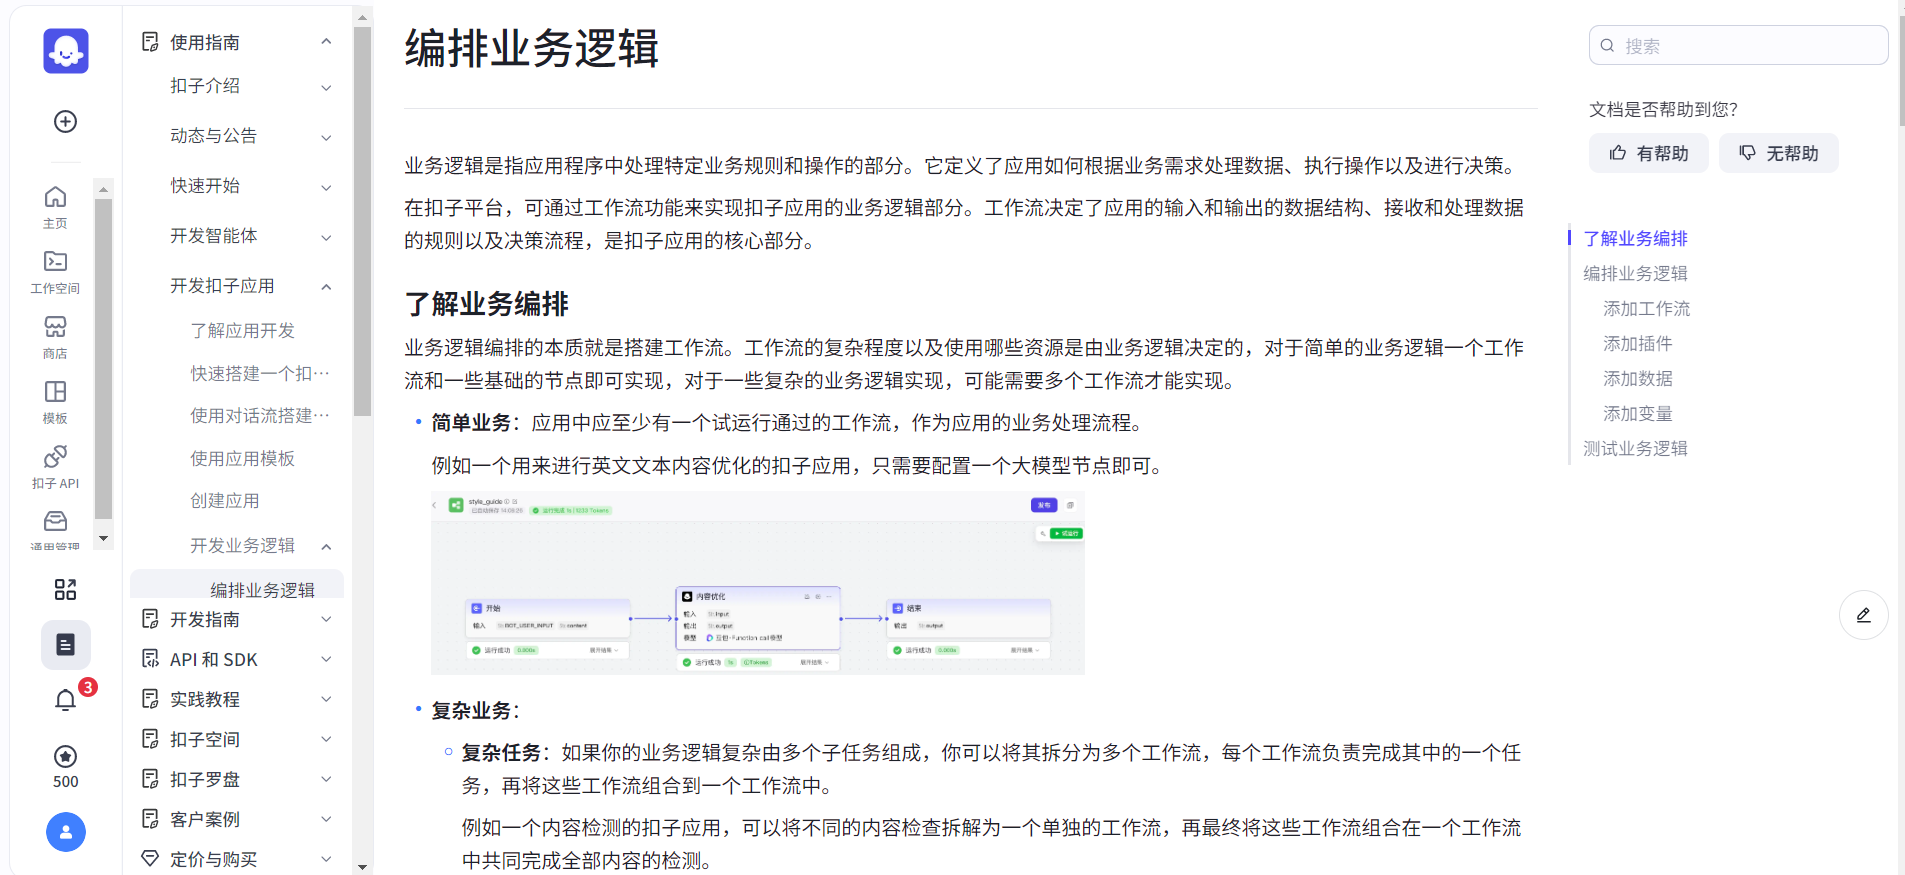Click the pencil edit floating button
Image resolution: width=1905 pixels, height=875 pixels.
pos(1863,615)
